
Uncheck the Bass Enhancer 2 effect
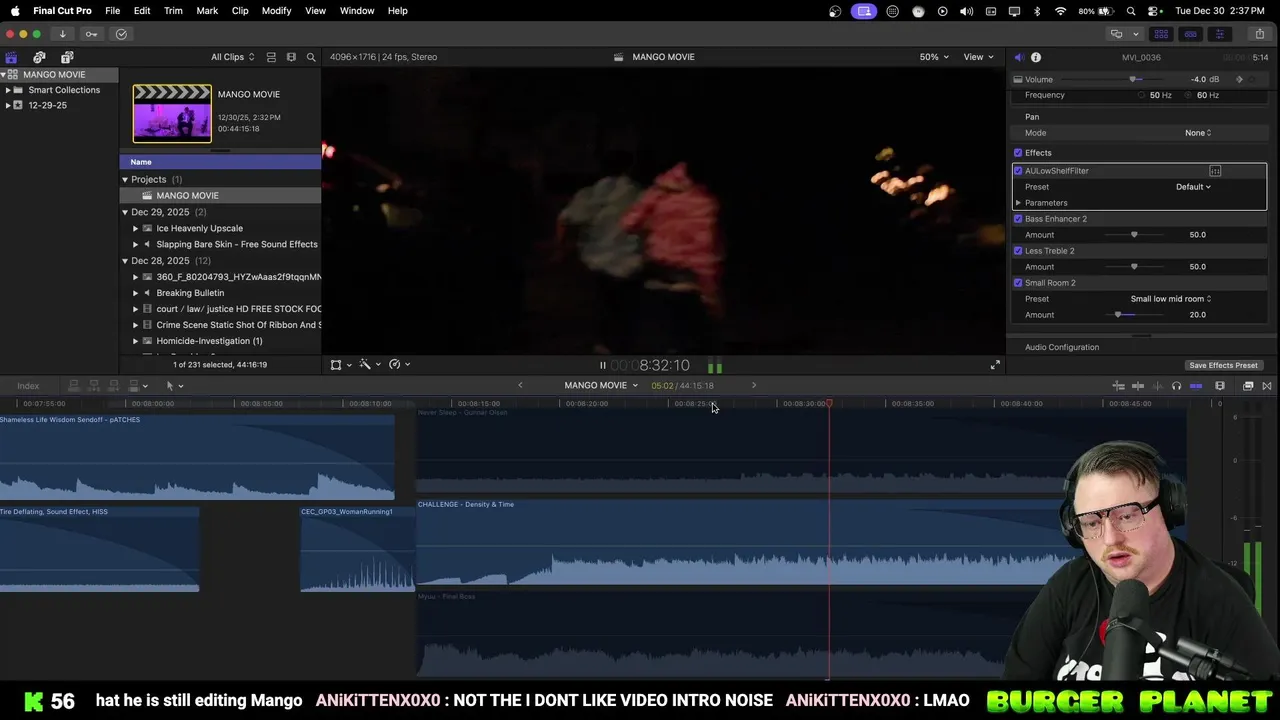coord(1018,219)
